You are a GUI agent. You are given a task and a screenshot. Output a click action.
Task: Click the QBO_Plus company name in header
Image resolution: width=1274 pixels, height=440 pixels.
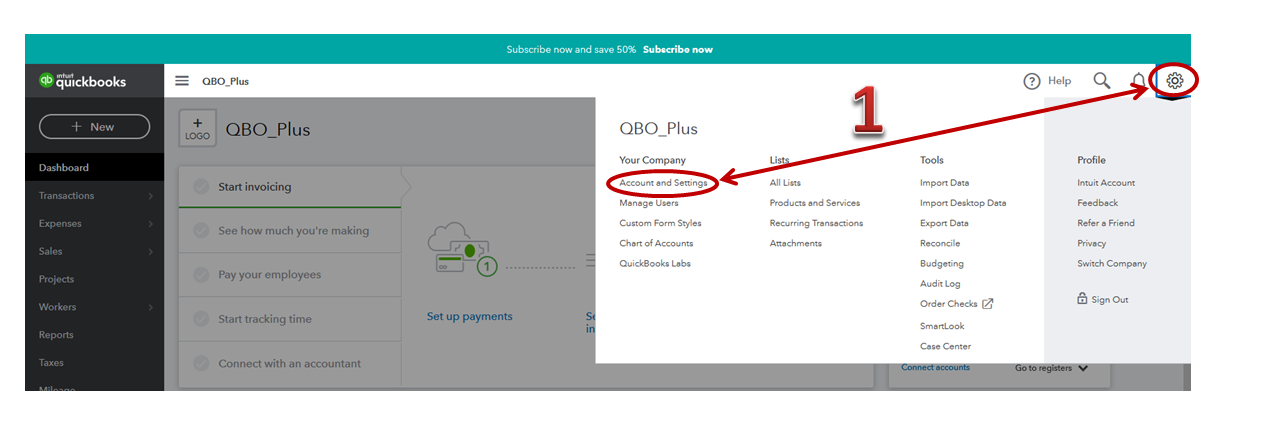point(225,82)
